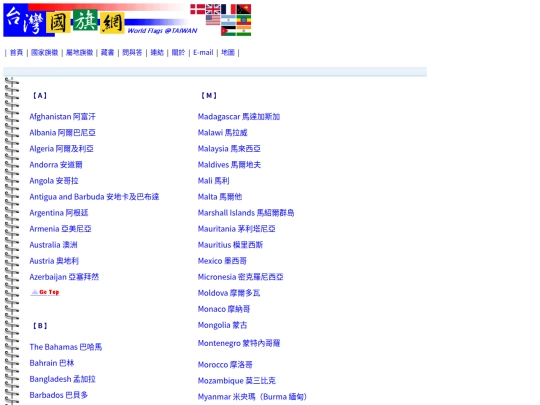Screen dimensions: 540x405
Task: Select Micronesia 密克羅尼西亞 link
Action: point(240,277)
